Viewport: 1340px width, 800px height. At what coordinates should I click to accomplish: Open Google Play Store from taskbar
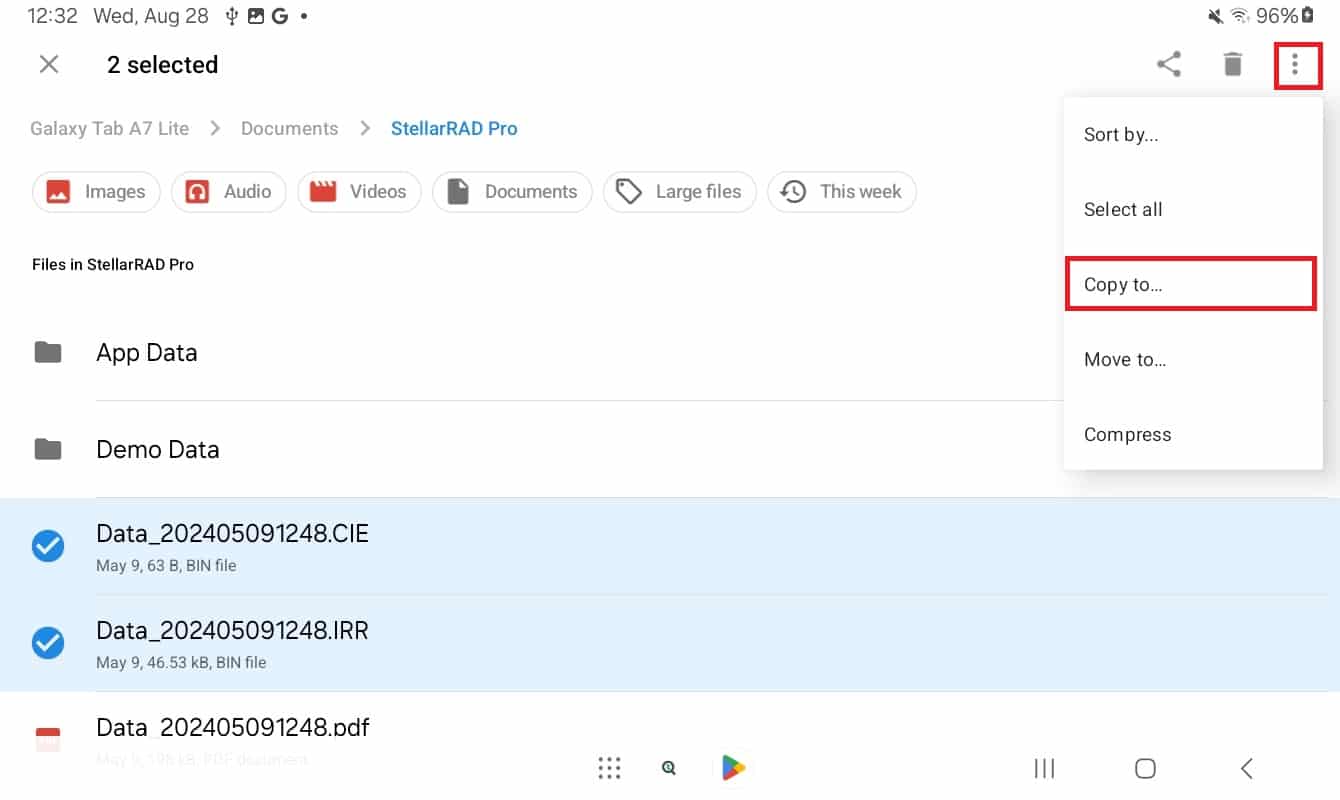[733, 768]
